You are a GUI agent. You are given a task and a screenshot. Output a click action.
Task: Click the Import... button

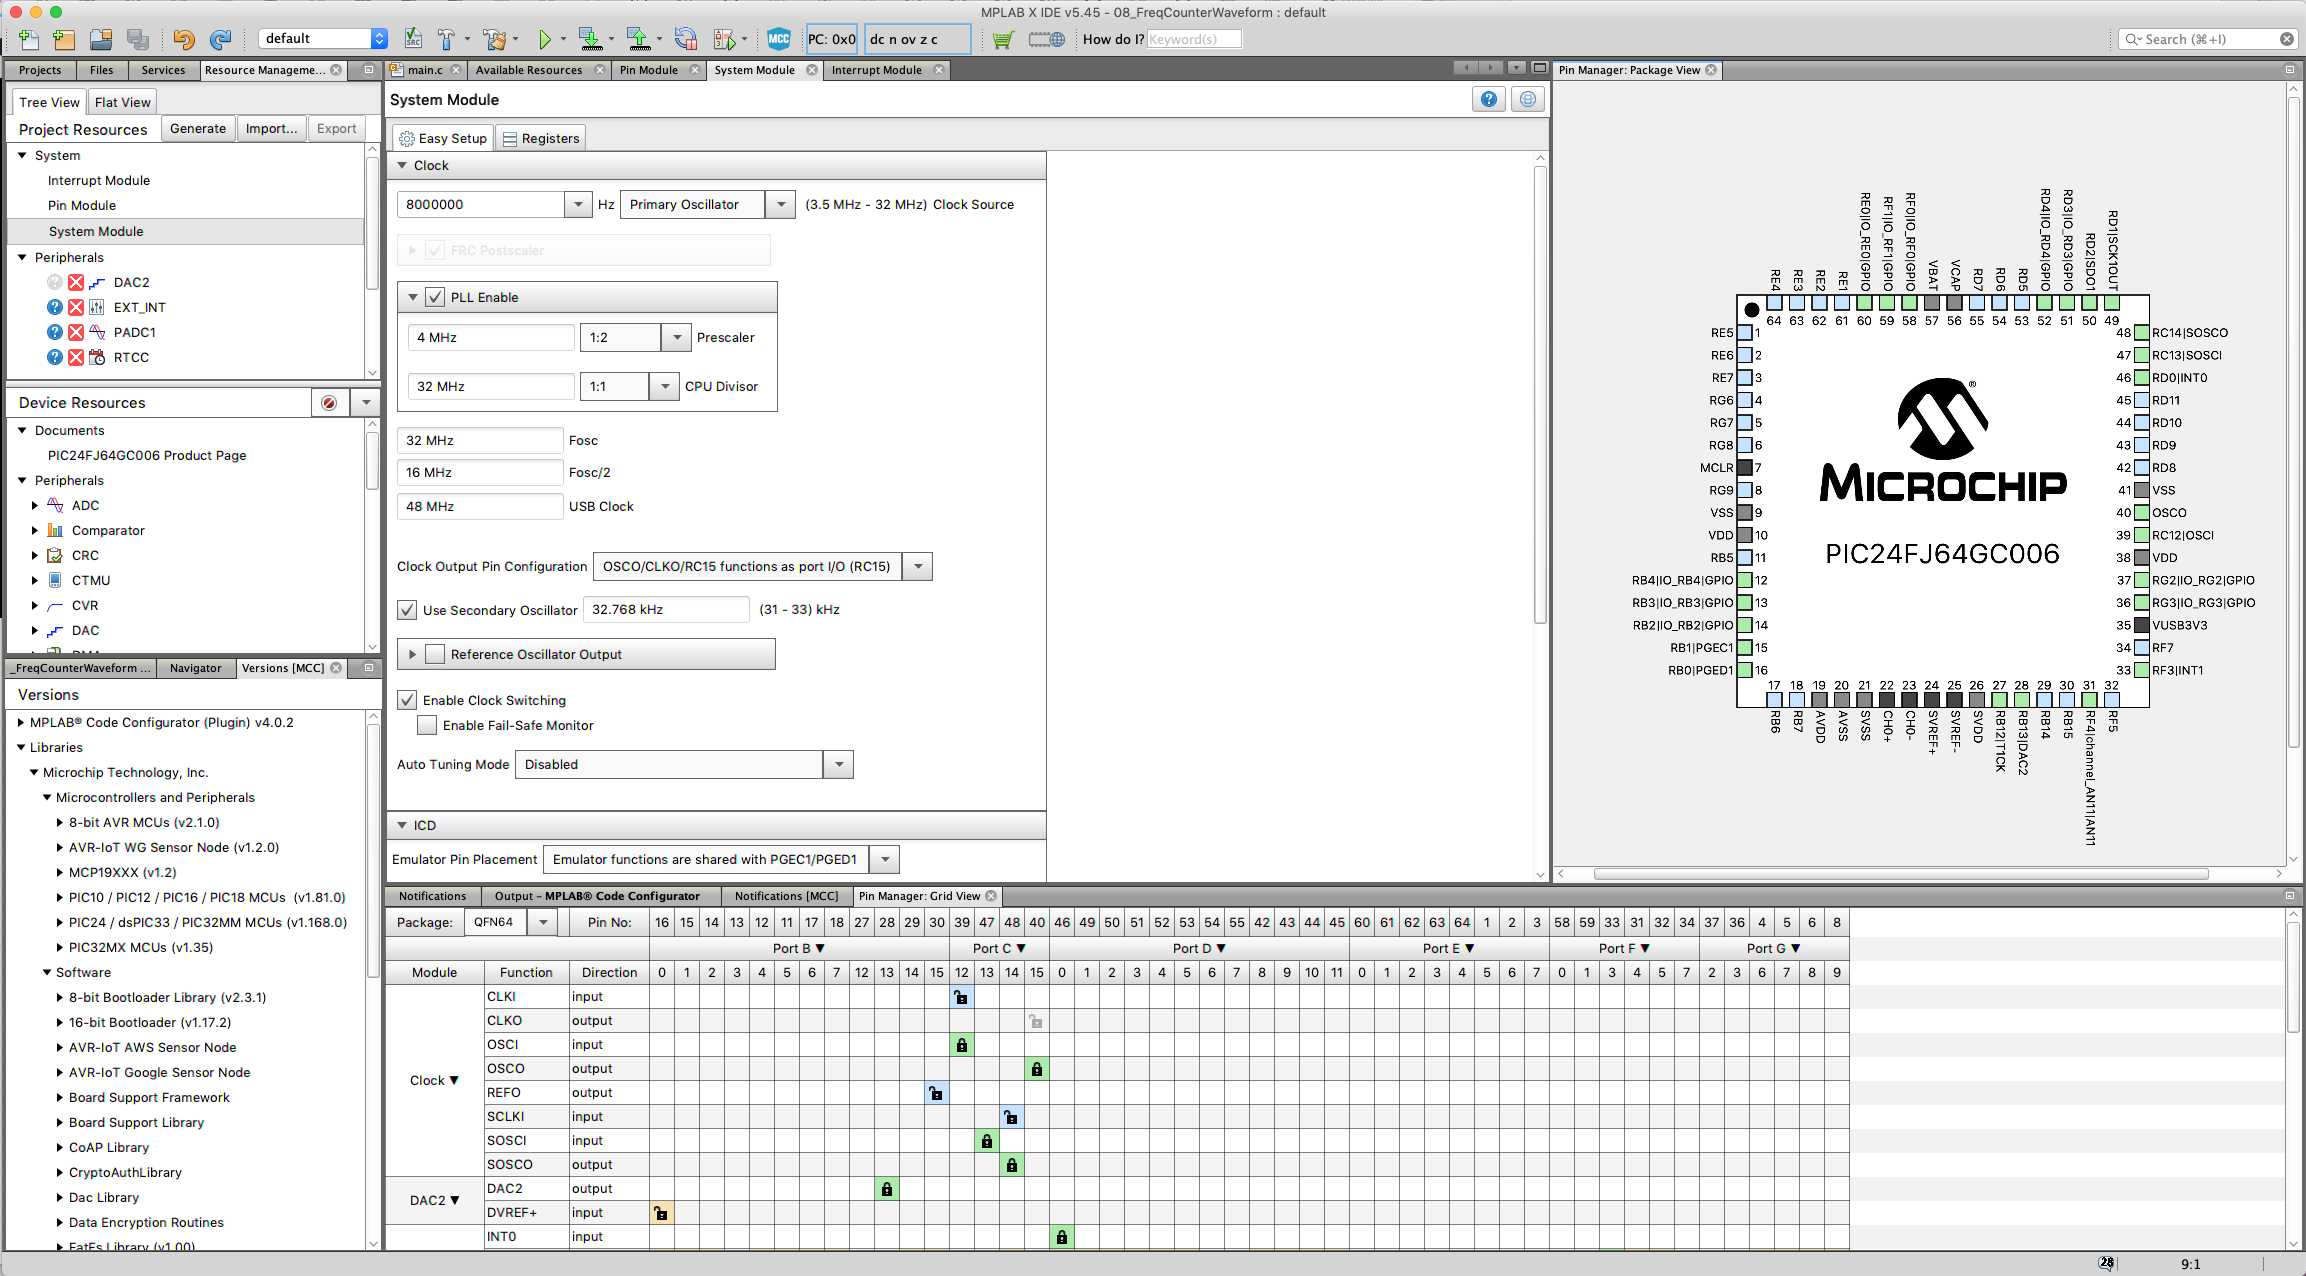271,128
